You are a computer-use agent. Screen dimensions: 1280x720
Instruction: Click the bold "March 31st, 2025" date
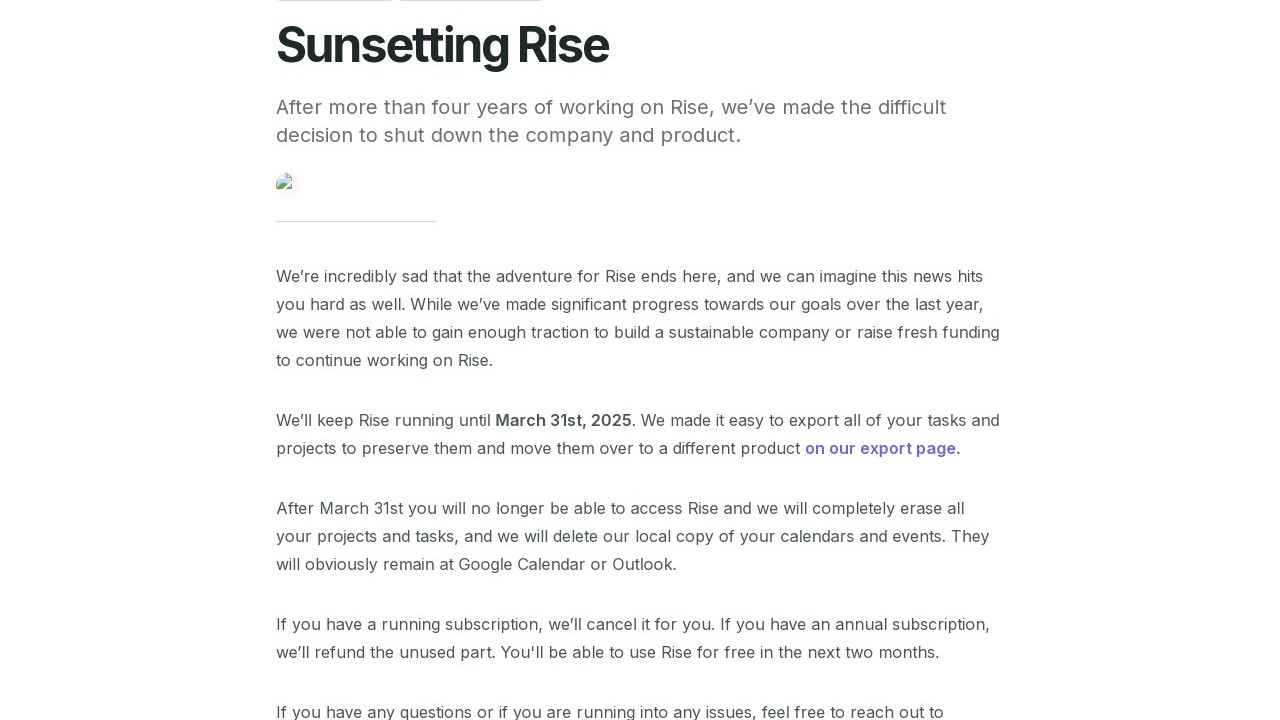(x=563, y=421)
